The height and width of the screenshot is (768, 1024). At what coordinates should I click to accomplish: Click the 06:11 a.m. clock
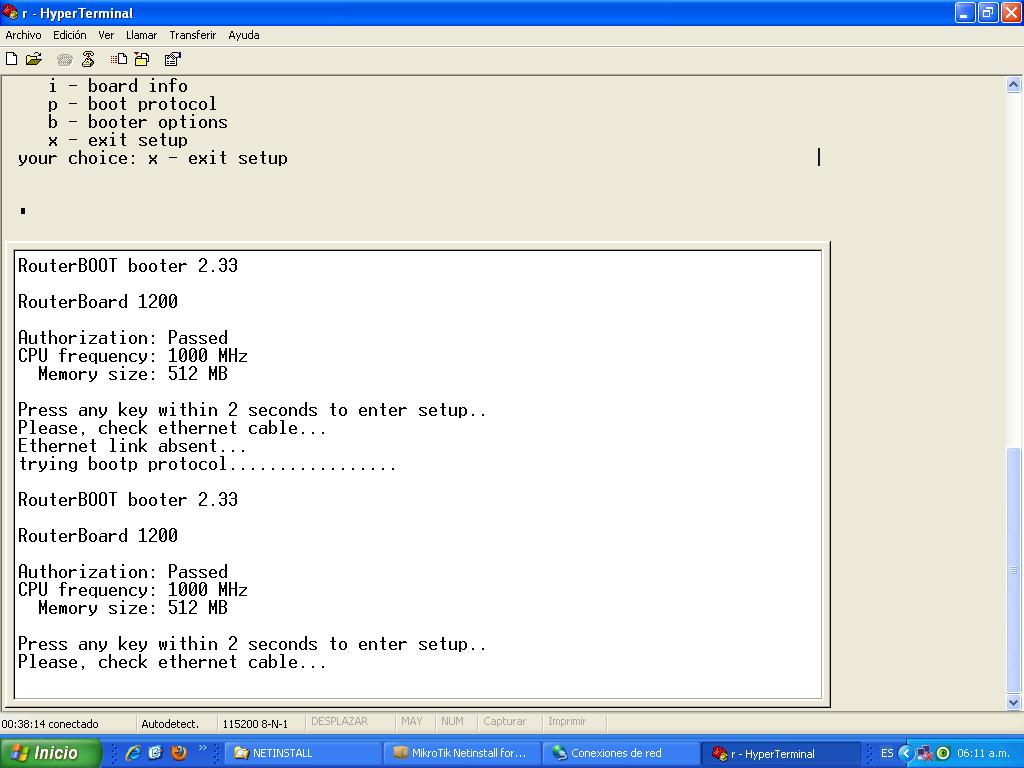point(984,753)
